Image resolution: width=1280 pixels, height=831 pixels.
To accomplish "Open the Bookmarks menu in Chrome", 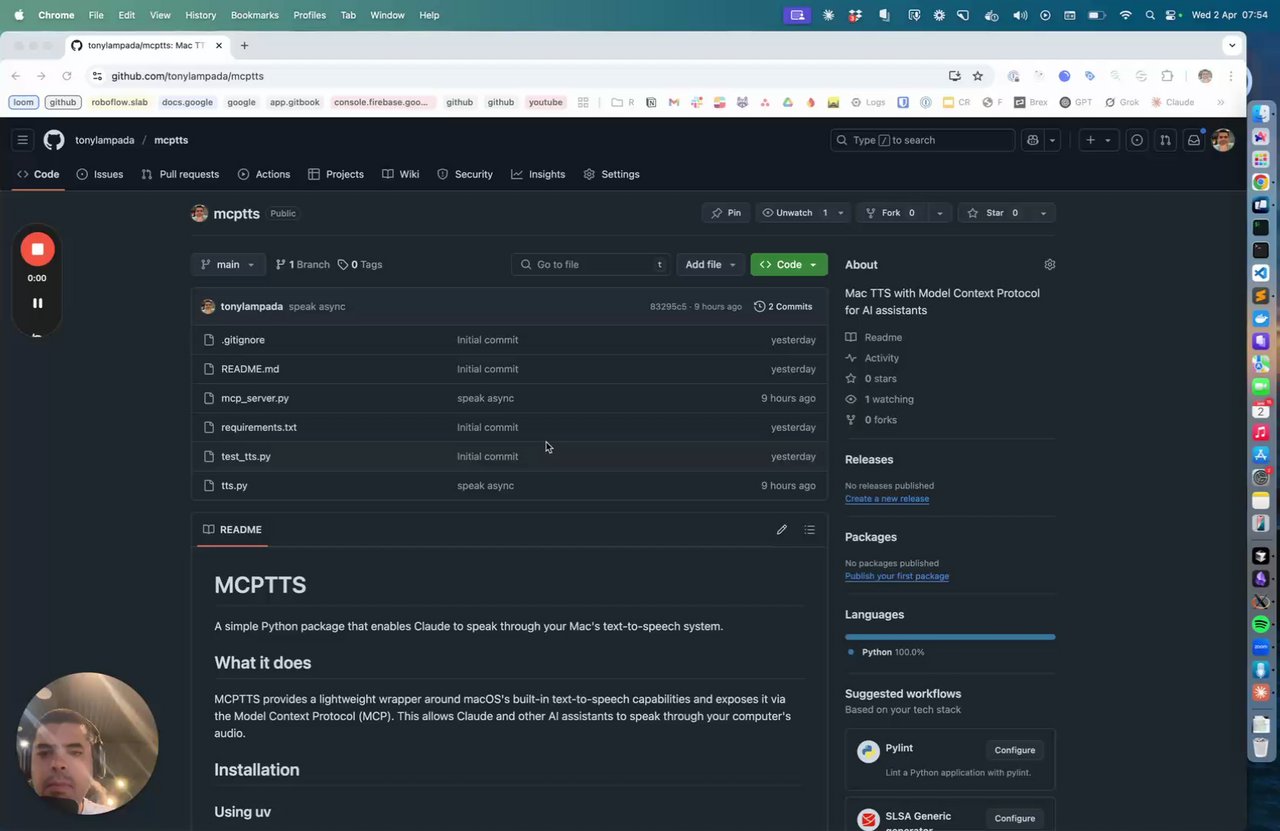I will pos(254,15).
